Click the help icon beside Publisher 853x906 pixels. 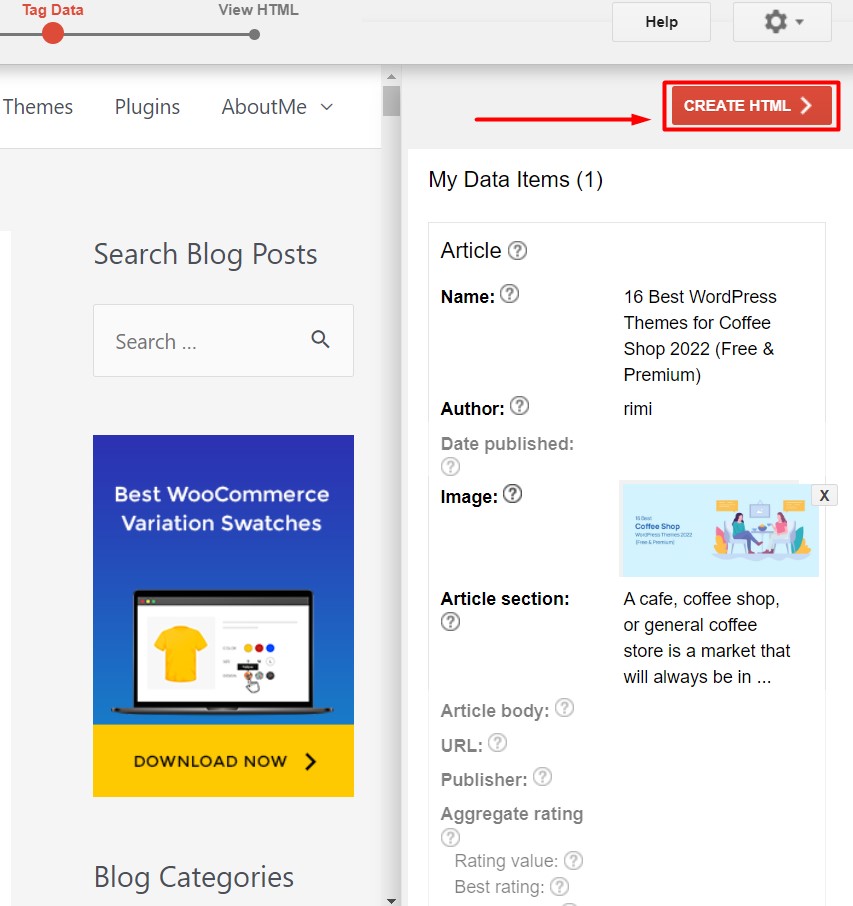coord(542,777)
